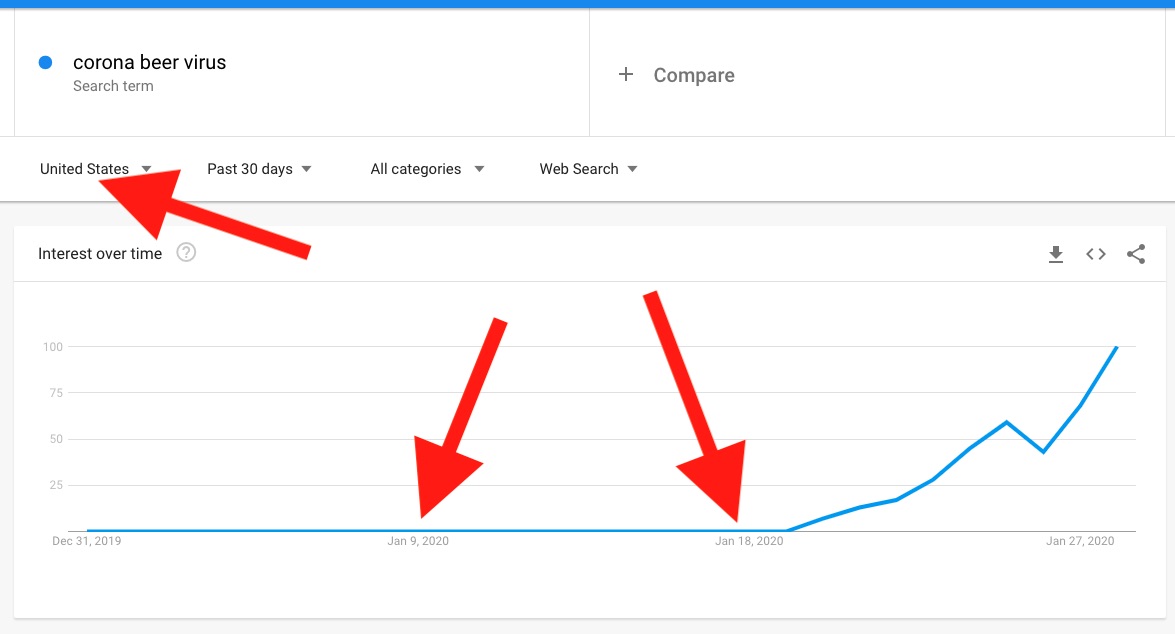Click the blue dot for corona beer virus

[x=46, y=63]
